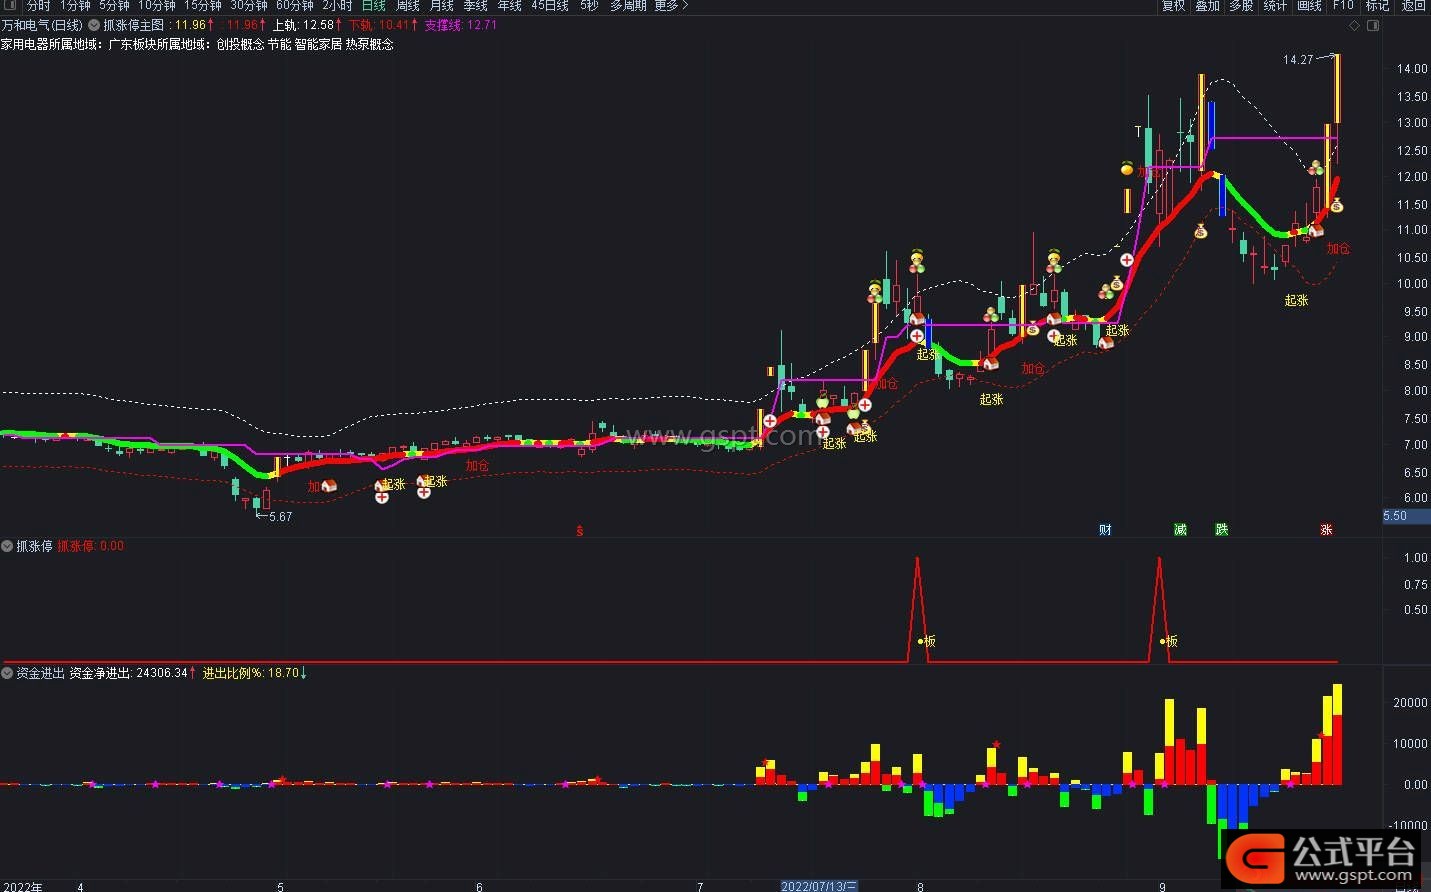Click the 5.67 low price label
The width and height of the screenshot is (1431, 892).
(280, 517)
